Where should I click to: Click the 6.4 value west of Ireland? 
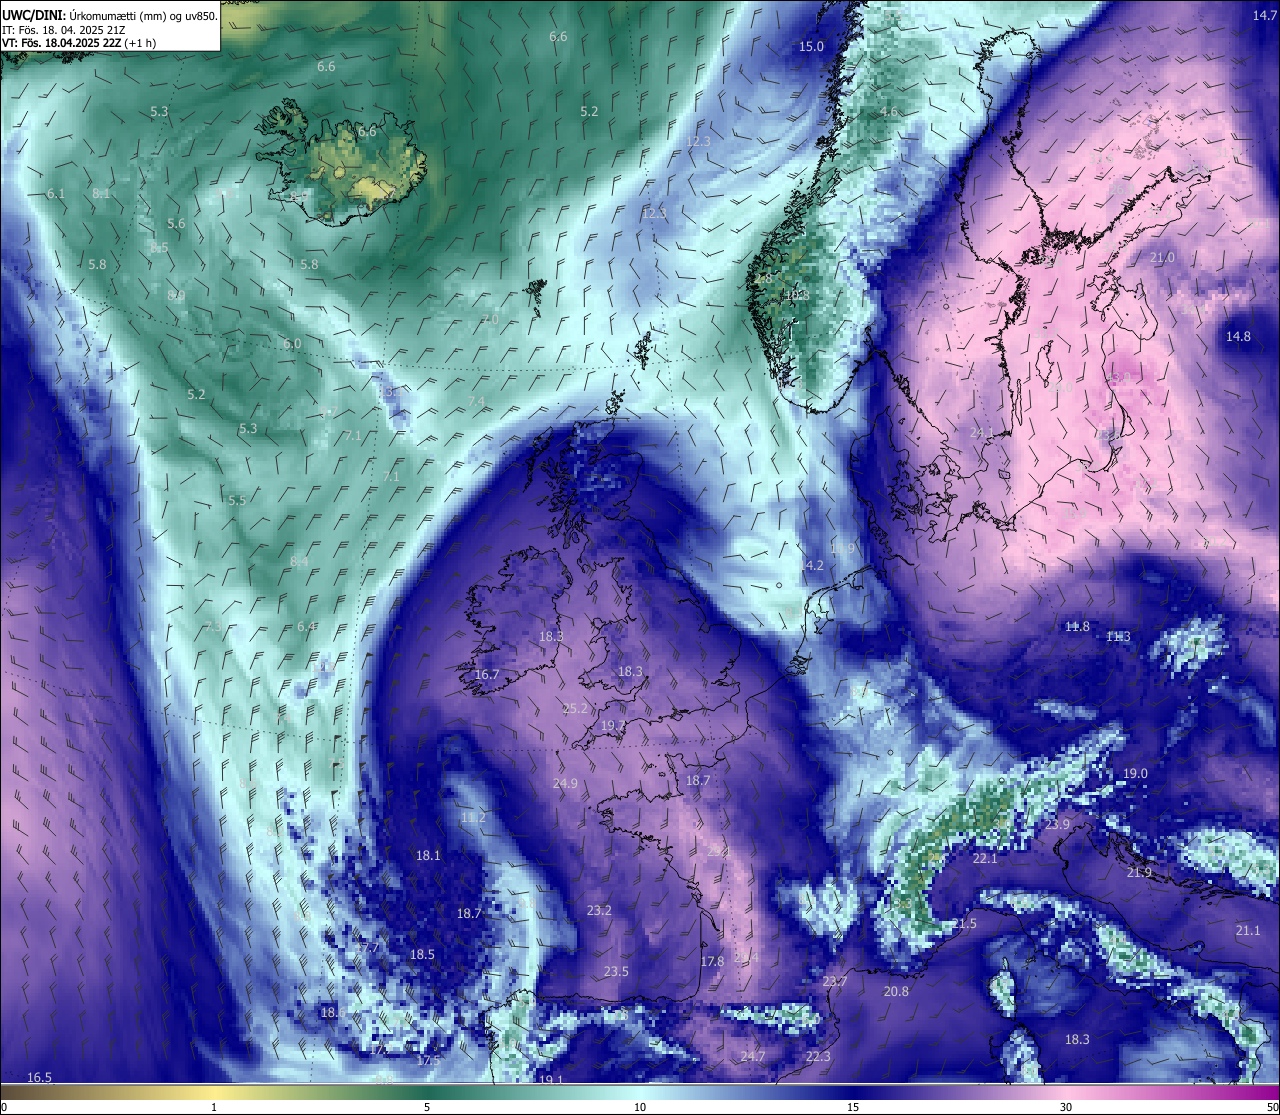tap(307, 627)
